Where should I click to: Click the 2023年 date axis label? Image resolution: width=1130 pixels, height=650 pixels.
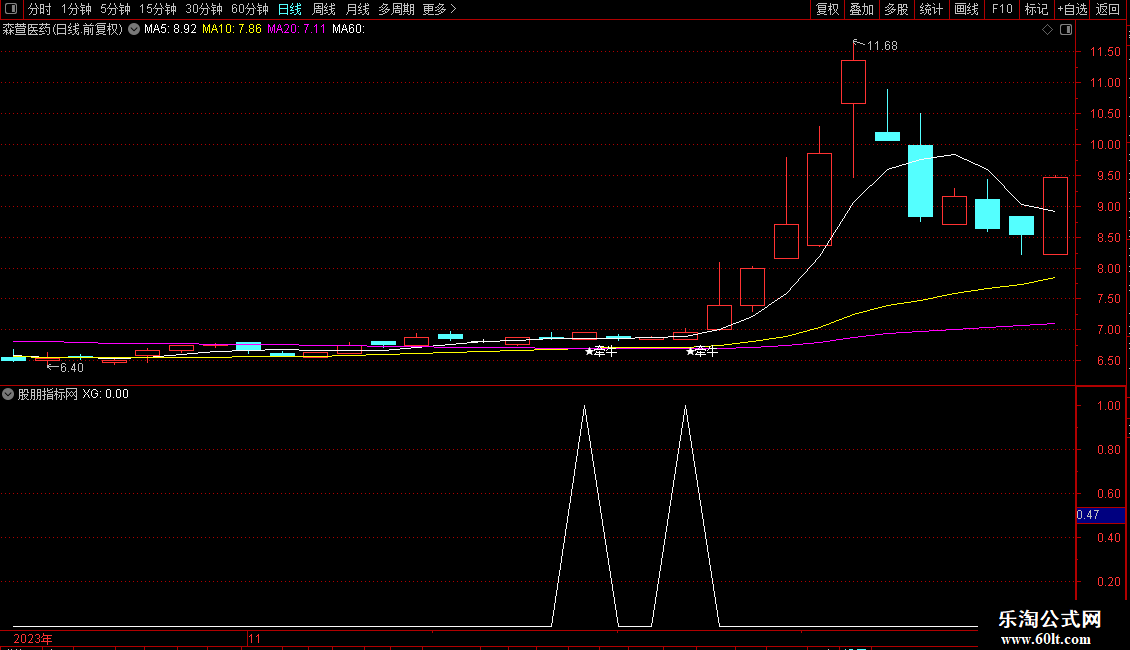click(x=33, y=638)
